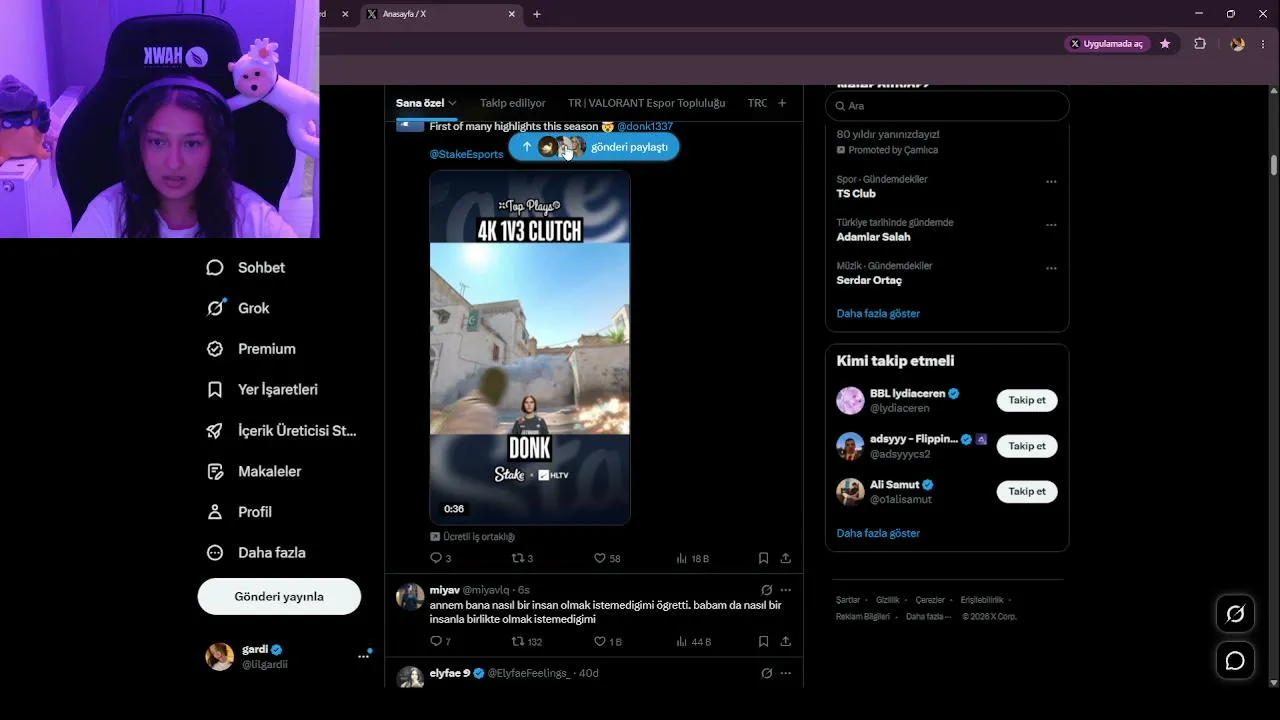Like the donk post with 58 likes
Image resolution: width=1280 pixels, height=720 pixels.
[x=607, y=558]
